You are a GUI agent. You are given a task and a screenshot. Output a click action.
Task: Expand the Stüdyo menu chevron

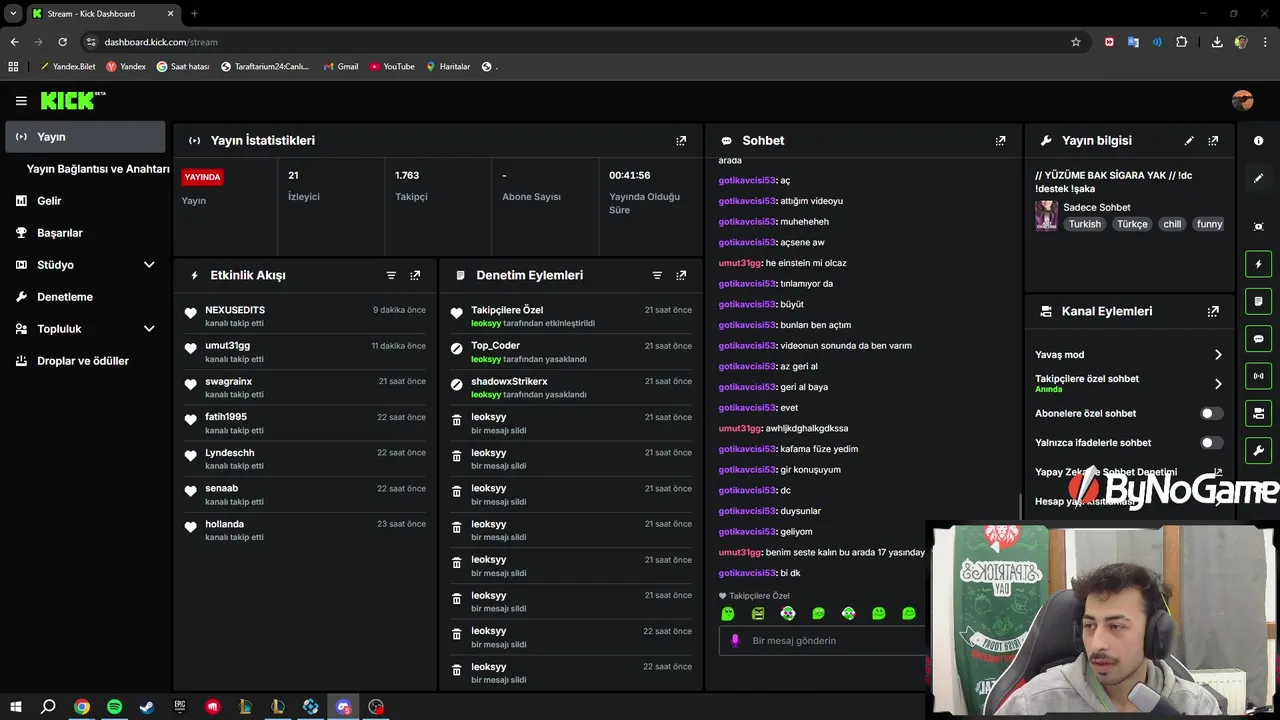[149, 265]
